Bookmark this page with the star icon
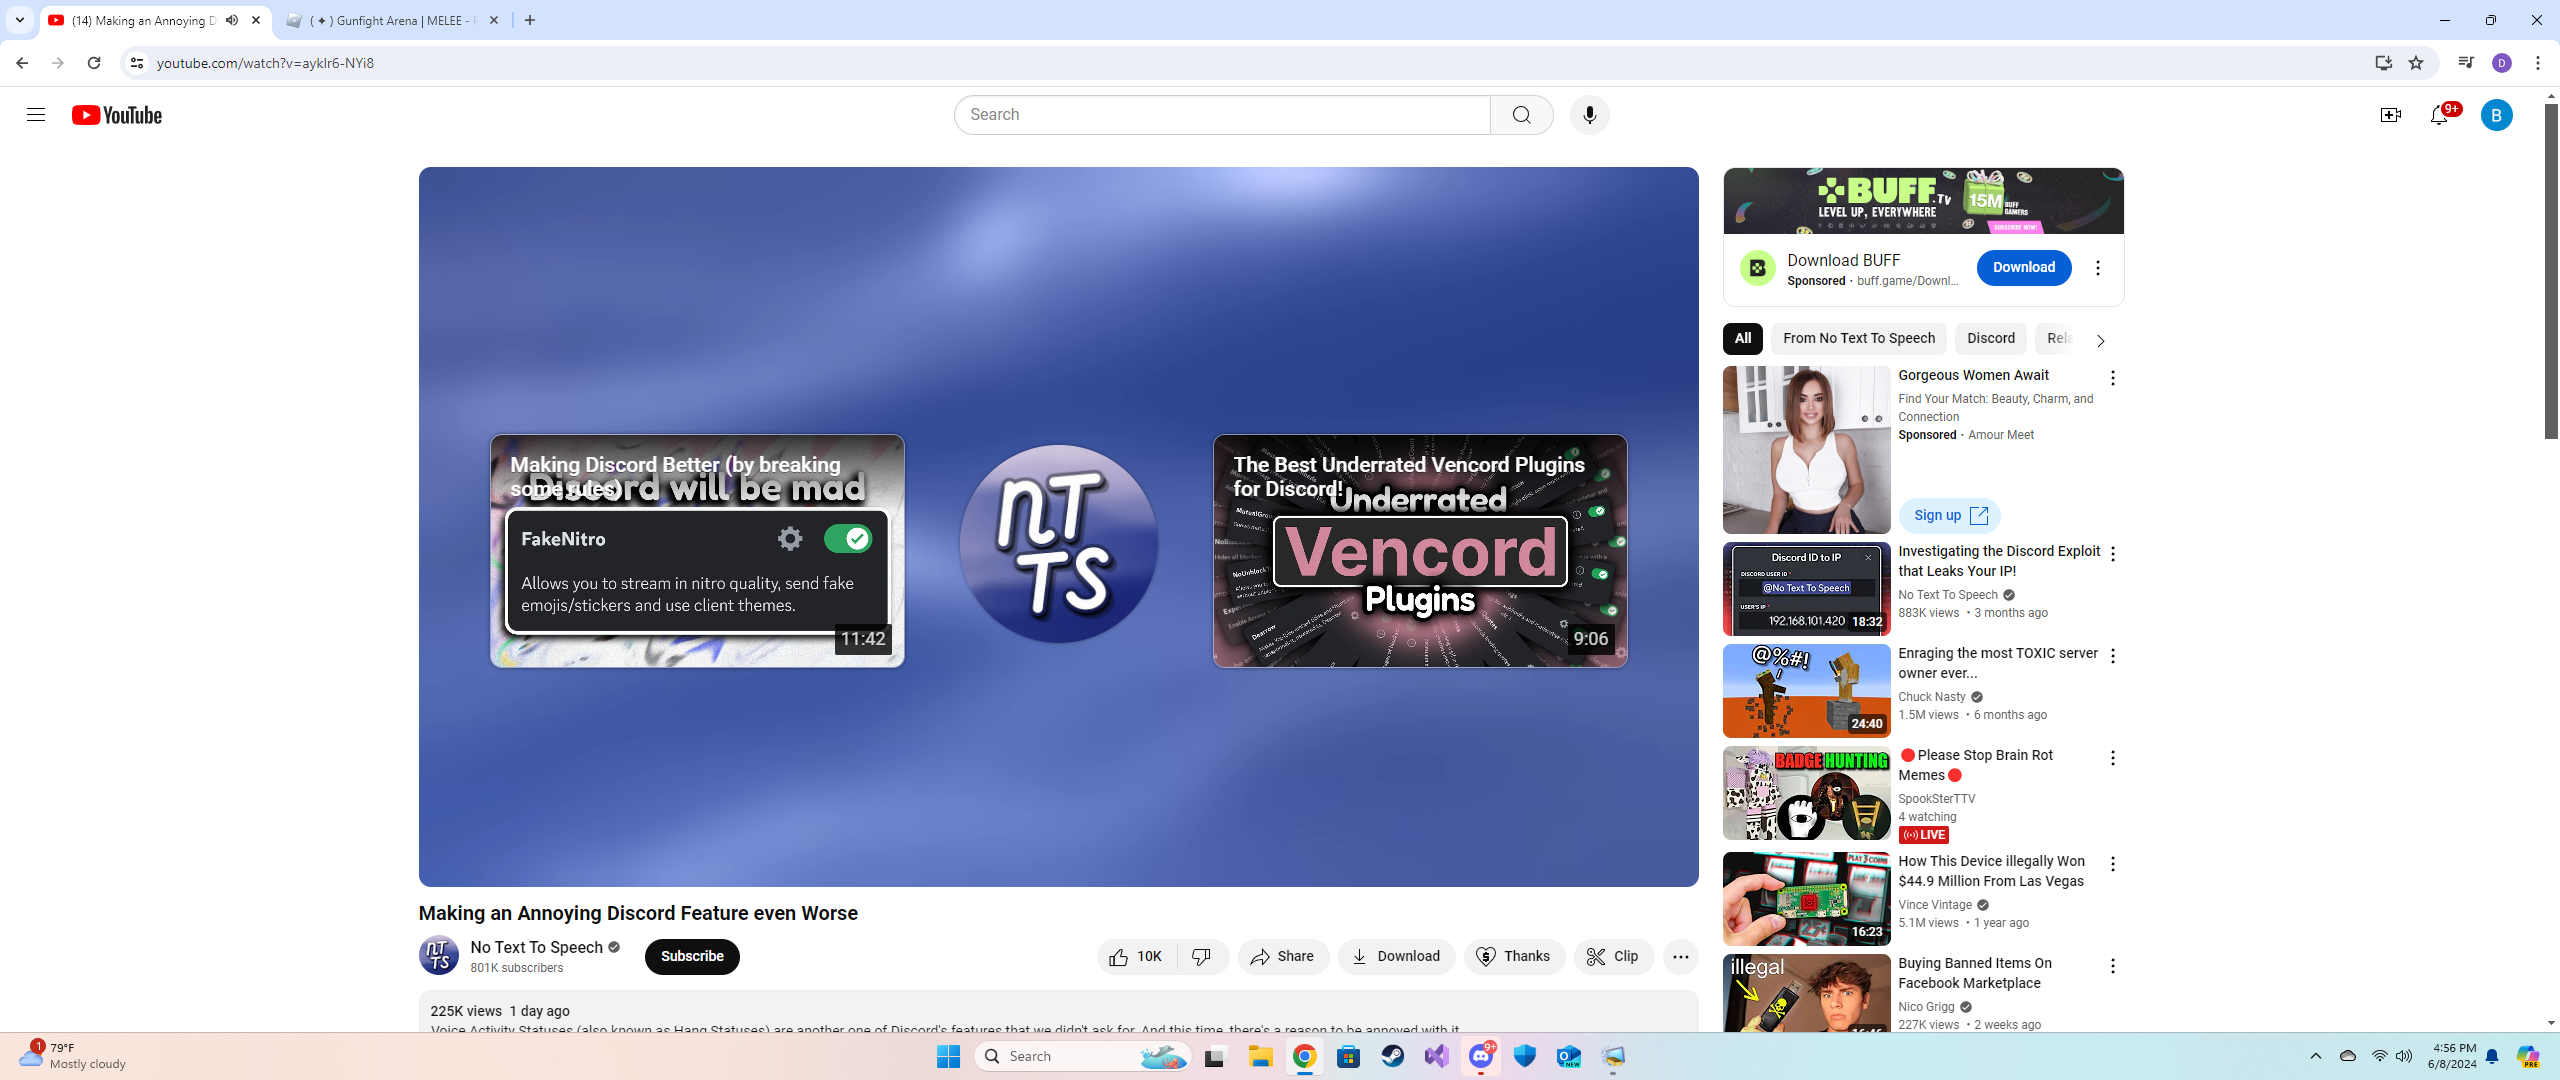This screenshot has height=1080, width=2560. pos(2416,63)
